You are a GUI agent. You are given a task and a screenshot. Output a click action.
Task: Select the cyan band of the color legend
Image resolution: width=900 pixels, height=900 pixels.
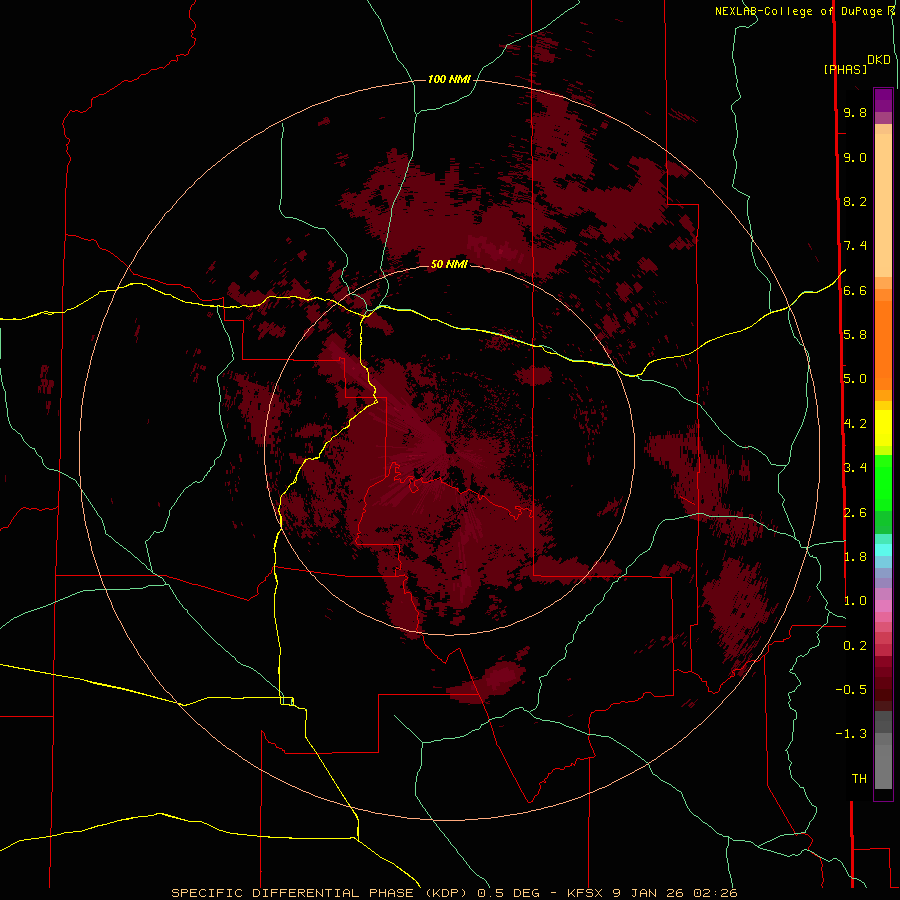coord(883,549)
